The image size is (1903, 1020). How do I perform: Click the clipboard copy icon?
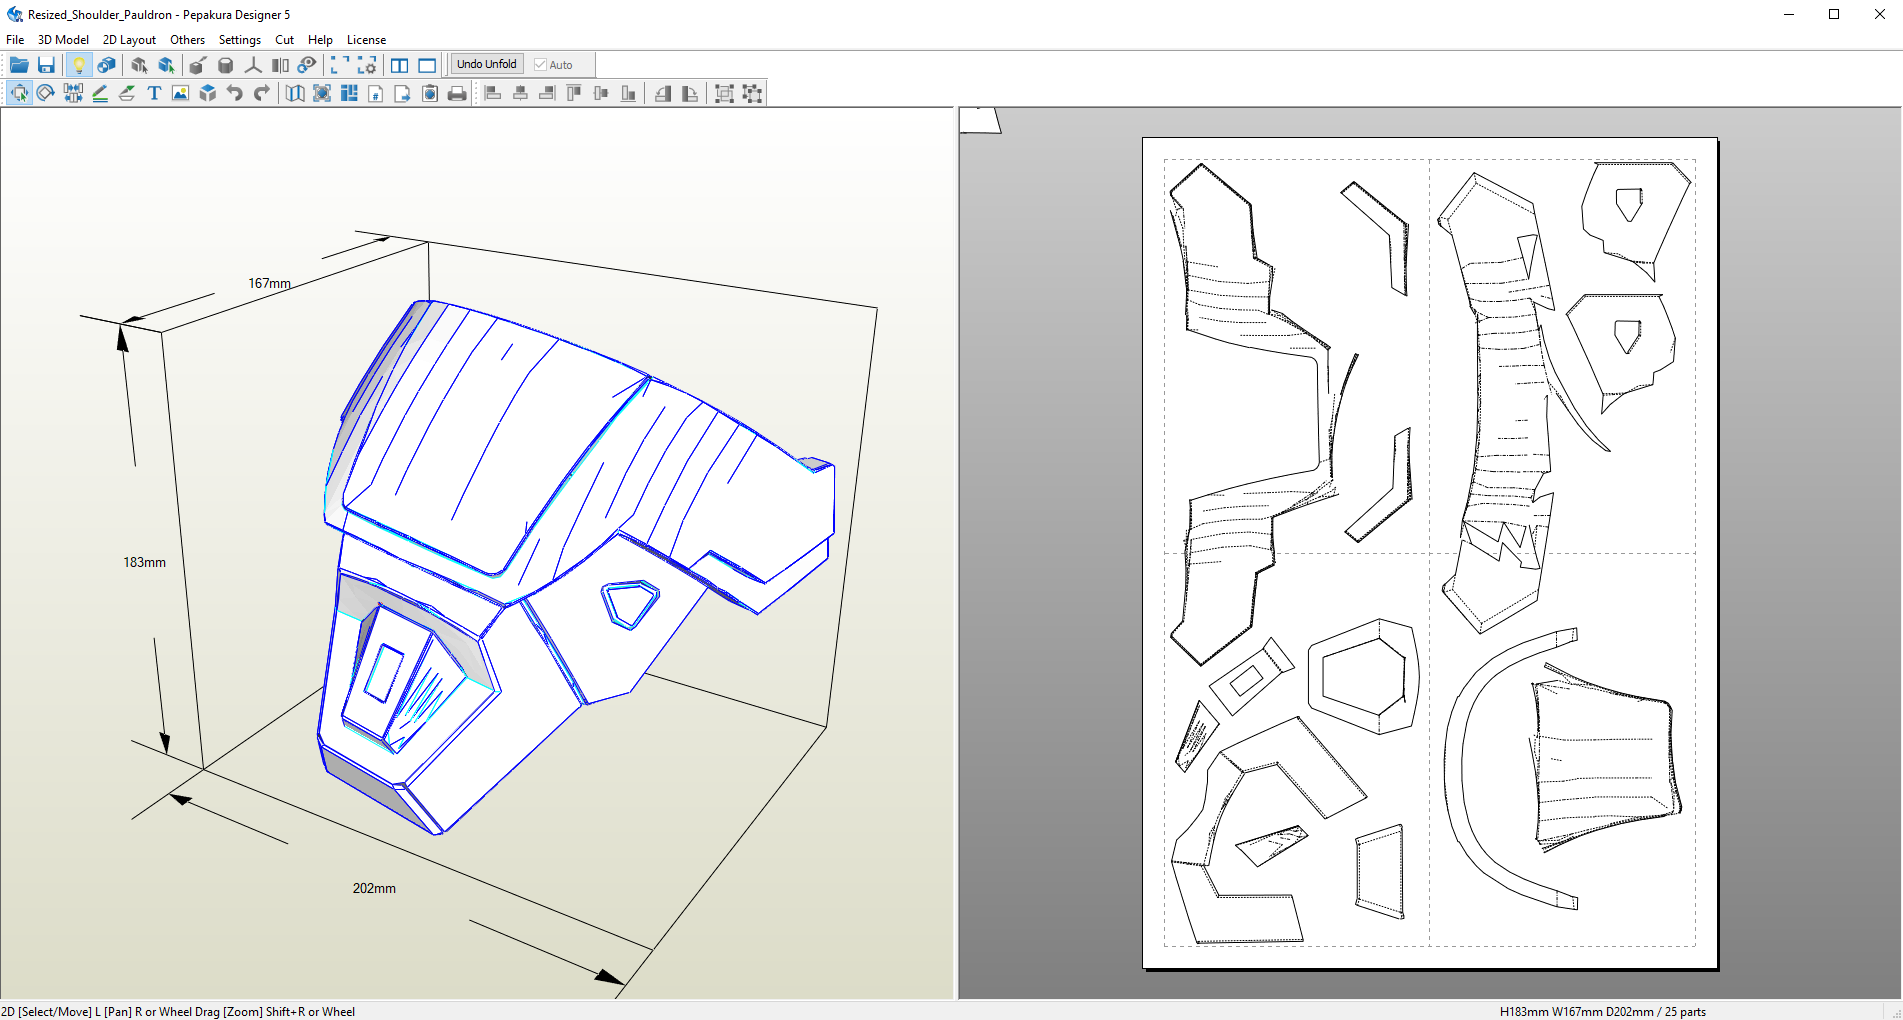tap(430, 93)
